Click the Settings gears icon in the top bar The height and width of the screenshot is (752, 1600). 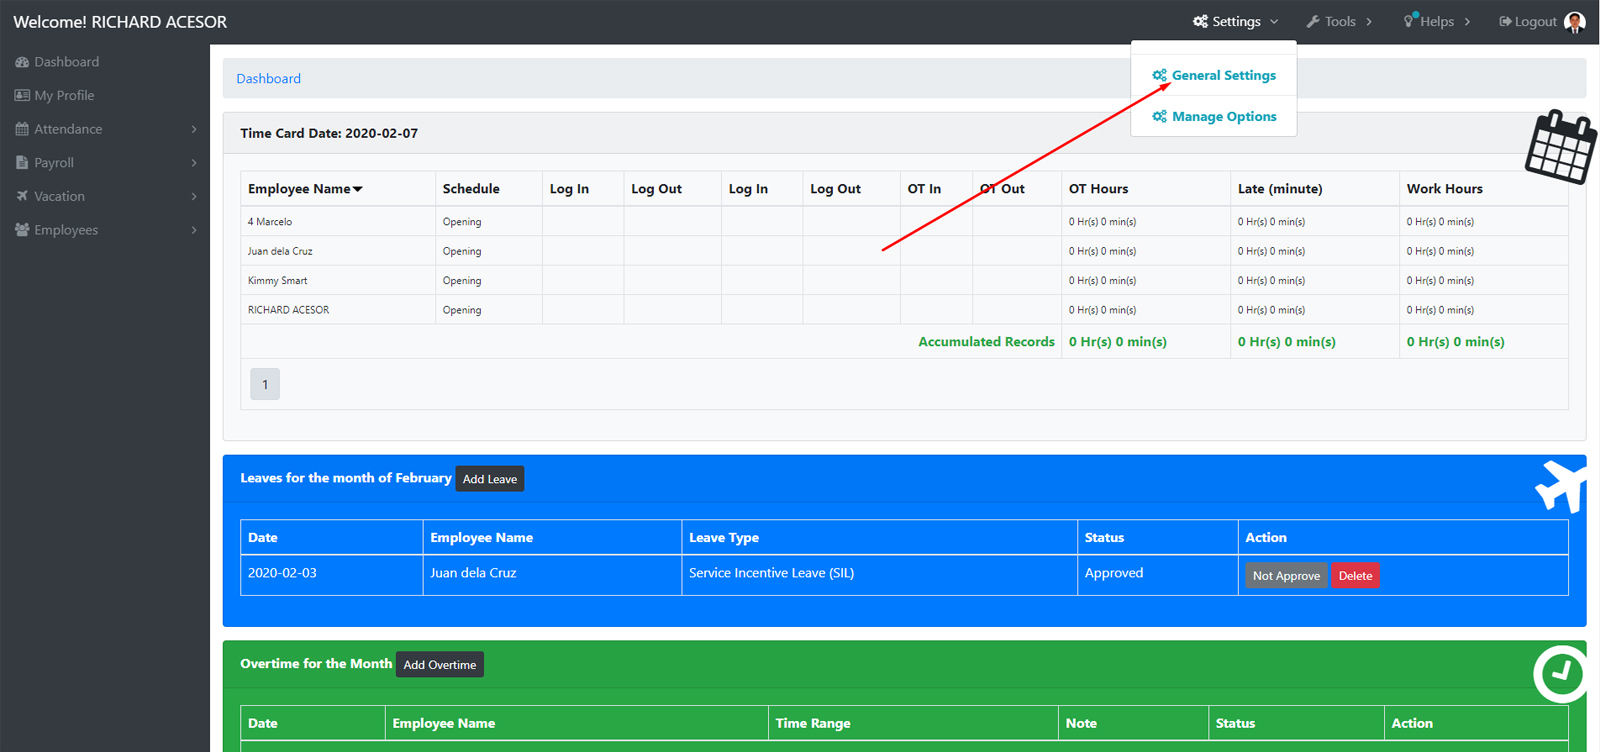[1200, 21]
